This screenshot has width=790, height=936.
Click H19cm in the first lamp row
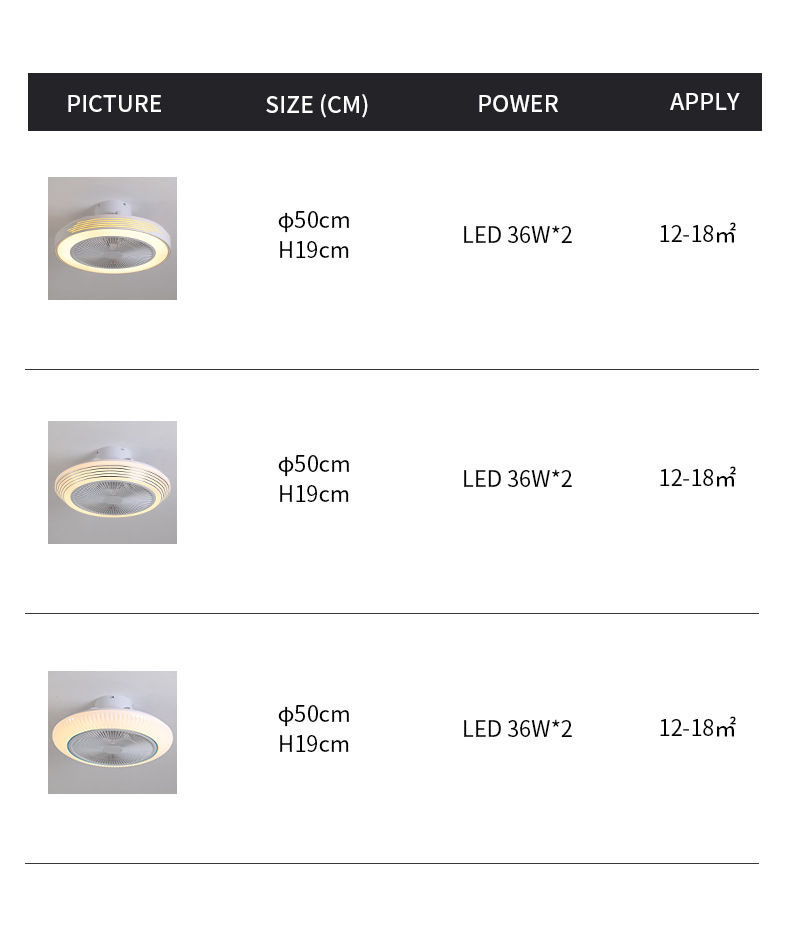point(314,250)
